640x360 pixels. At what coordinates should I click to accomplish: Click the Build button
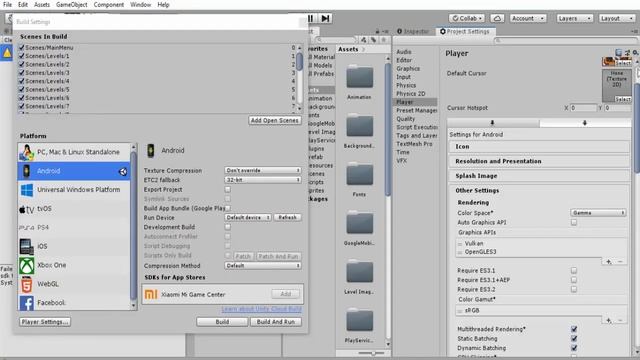coord(222,322)
